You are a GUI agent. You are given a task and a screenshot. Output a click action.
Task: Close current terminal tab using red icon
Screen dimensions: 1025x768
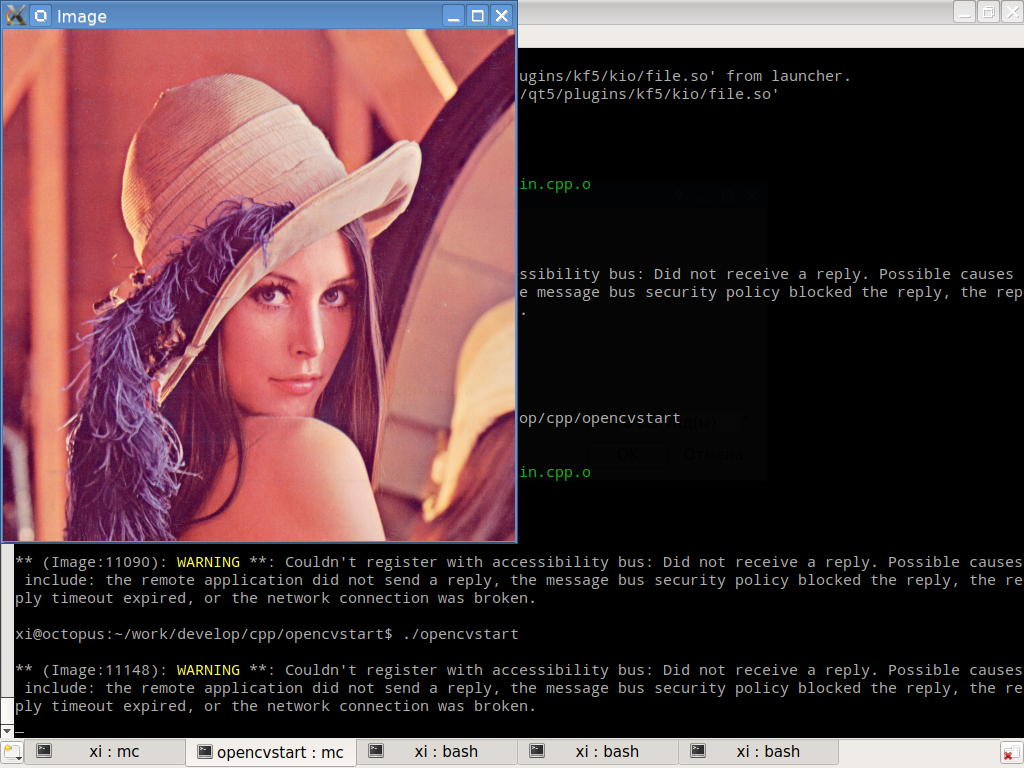click(x=1011, y=753)
